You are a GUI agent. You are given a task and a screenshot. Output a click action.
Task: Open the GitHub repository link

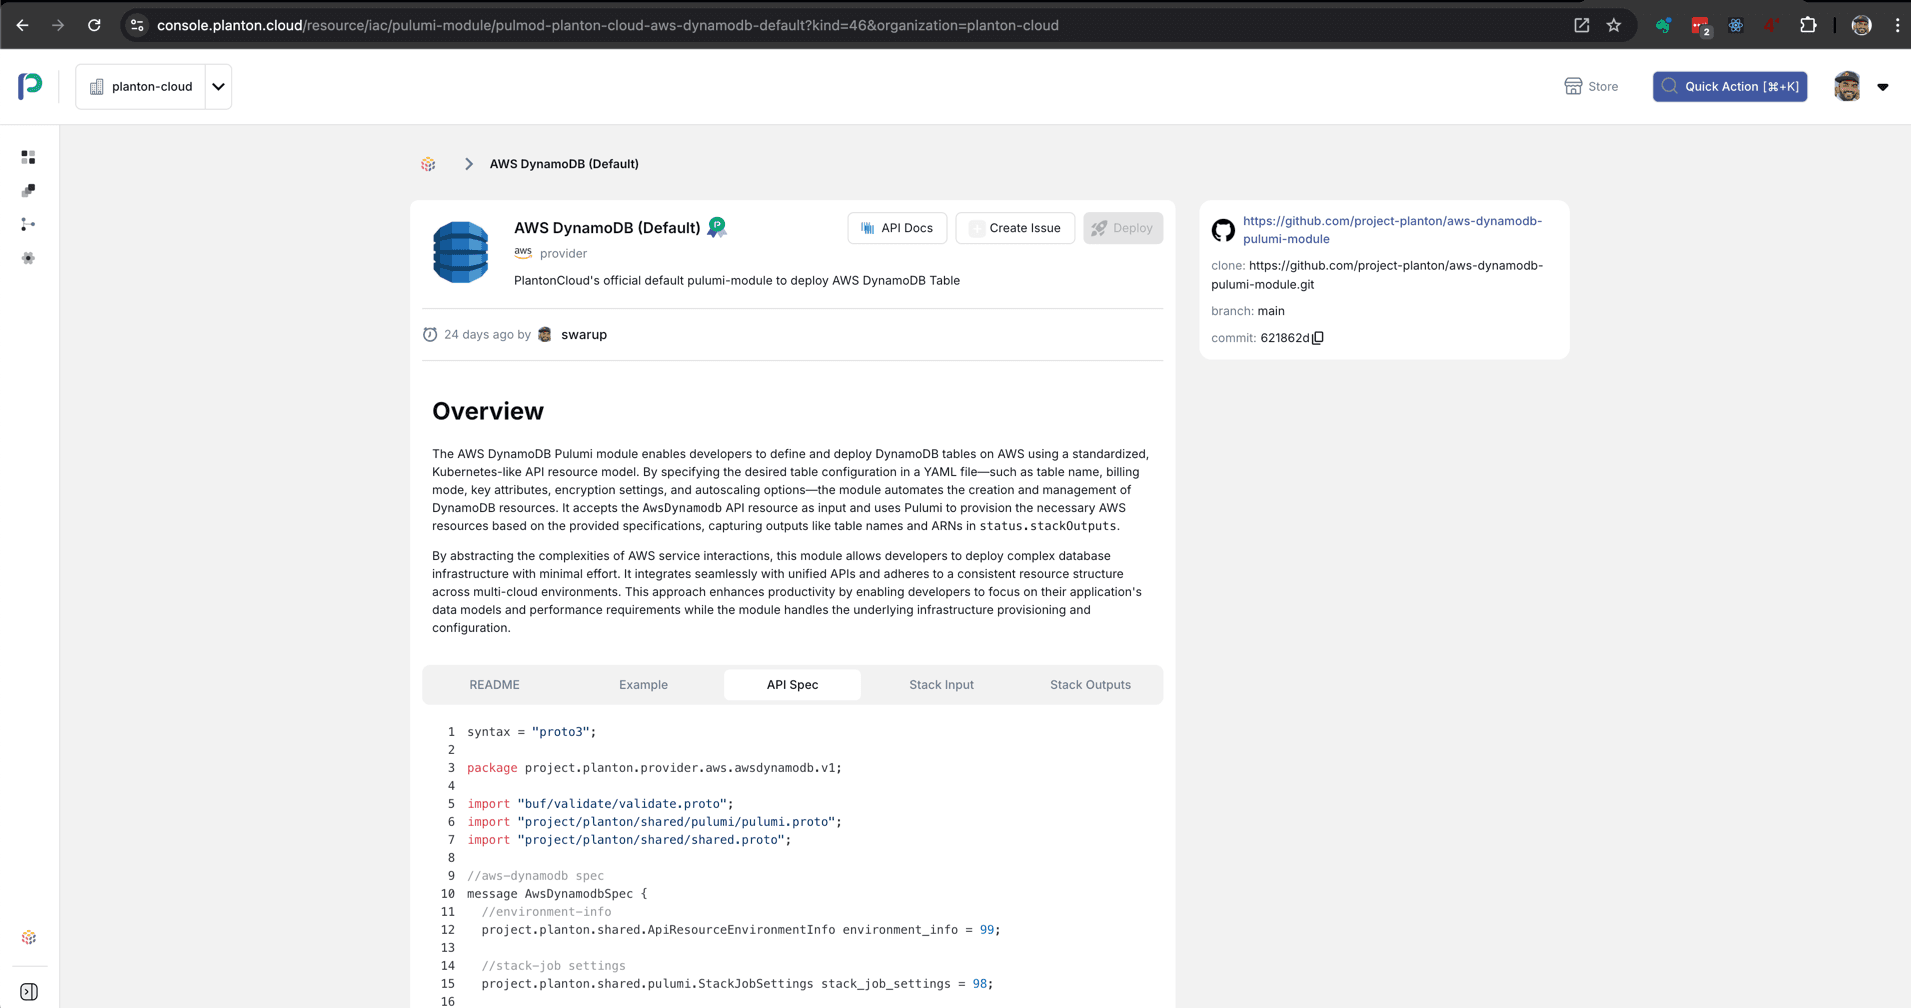tap(1392, 230)
